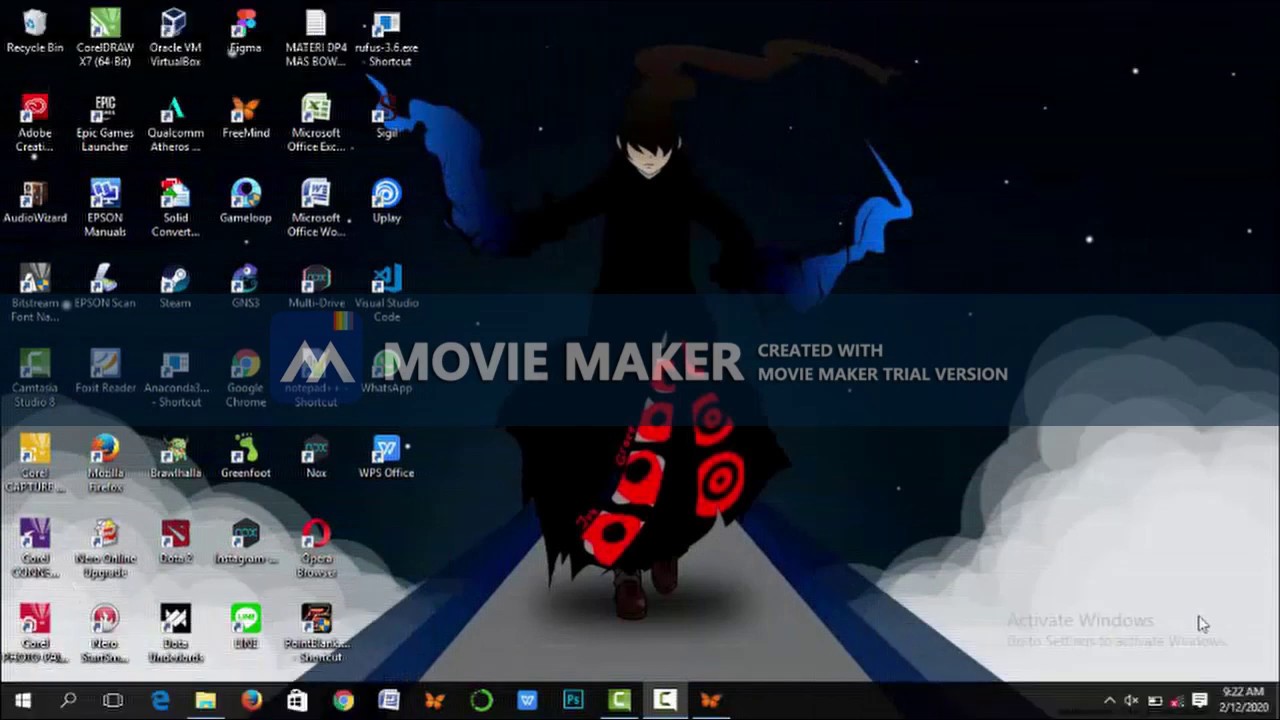Open WPS Writer taskbar icon
The width and height of the screenshot is (1280, 720).
click(x=527, y=701)
